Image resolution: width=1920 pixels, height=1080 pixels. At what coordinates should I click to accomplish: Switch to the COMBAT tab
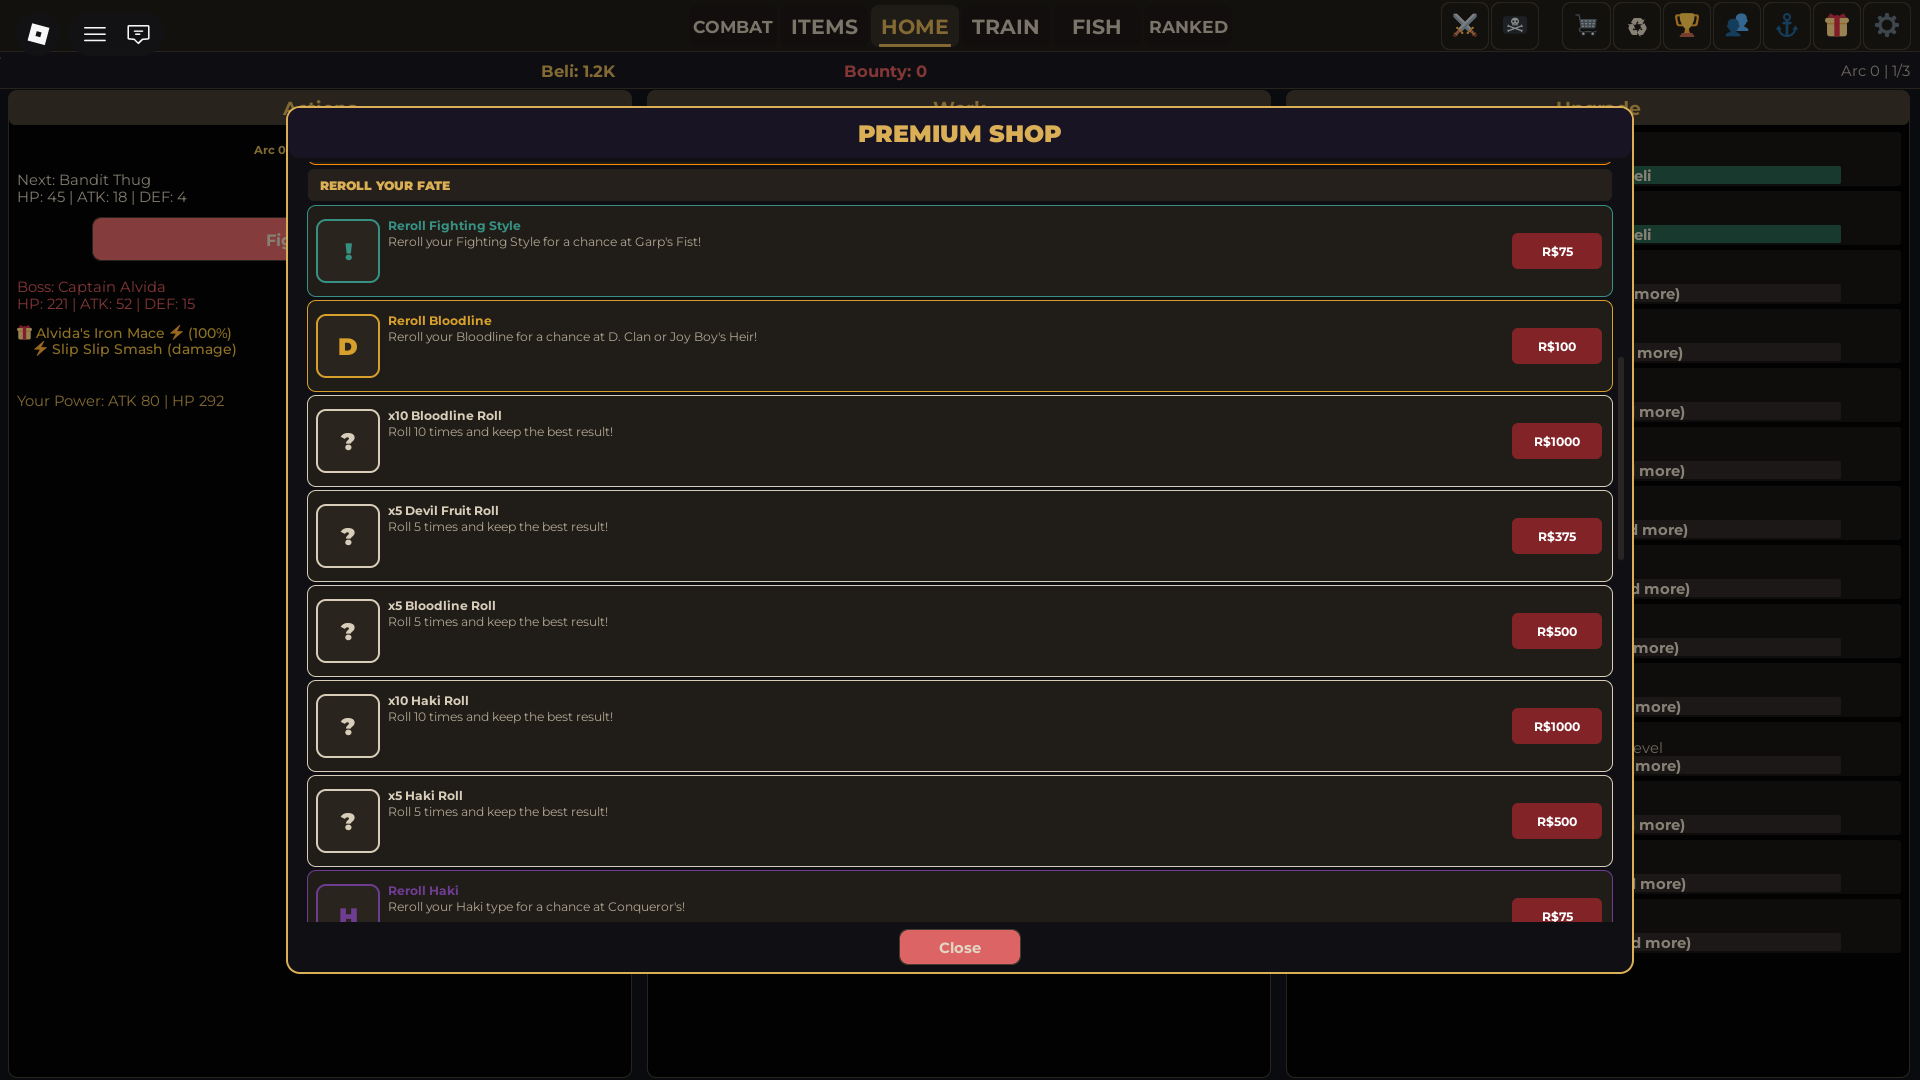pyautogui.click(x=732, y=27)
